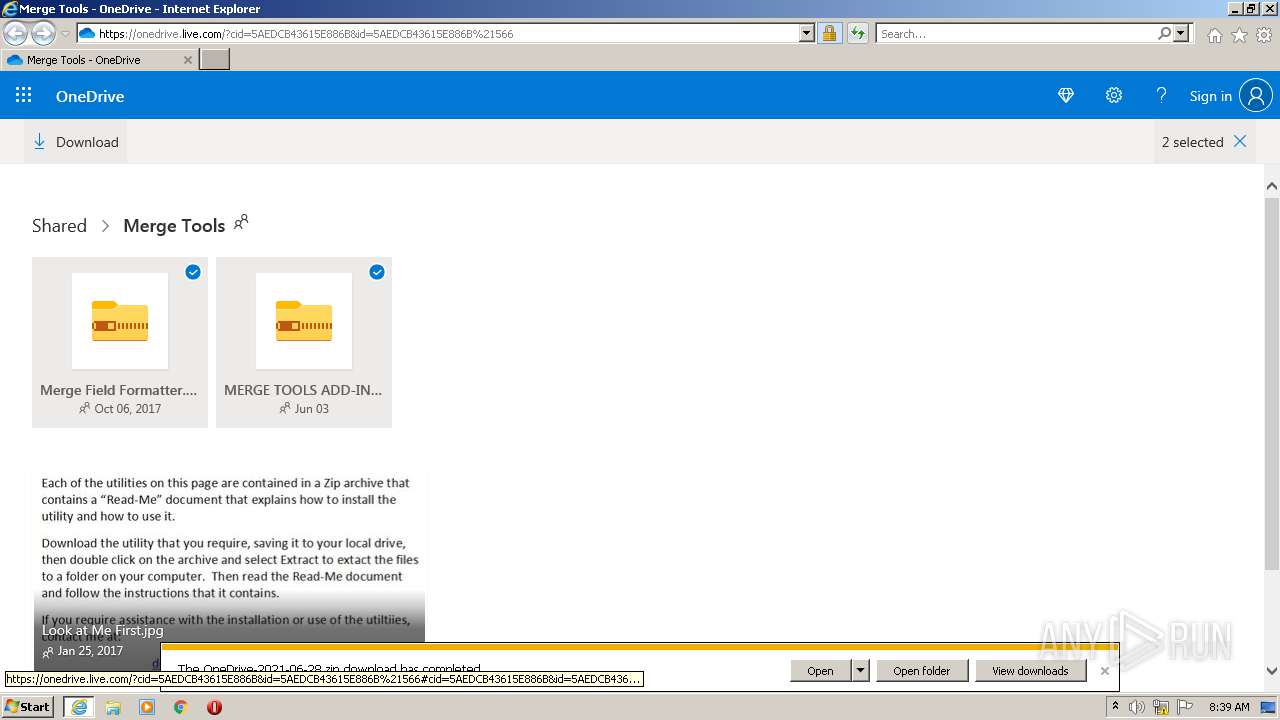Click the Sign in link
The height and width of the screenshot is (720, 1280).
[x=1210, y=96]
